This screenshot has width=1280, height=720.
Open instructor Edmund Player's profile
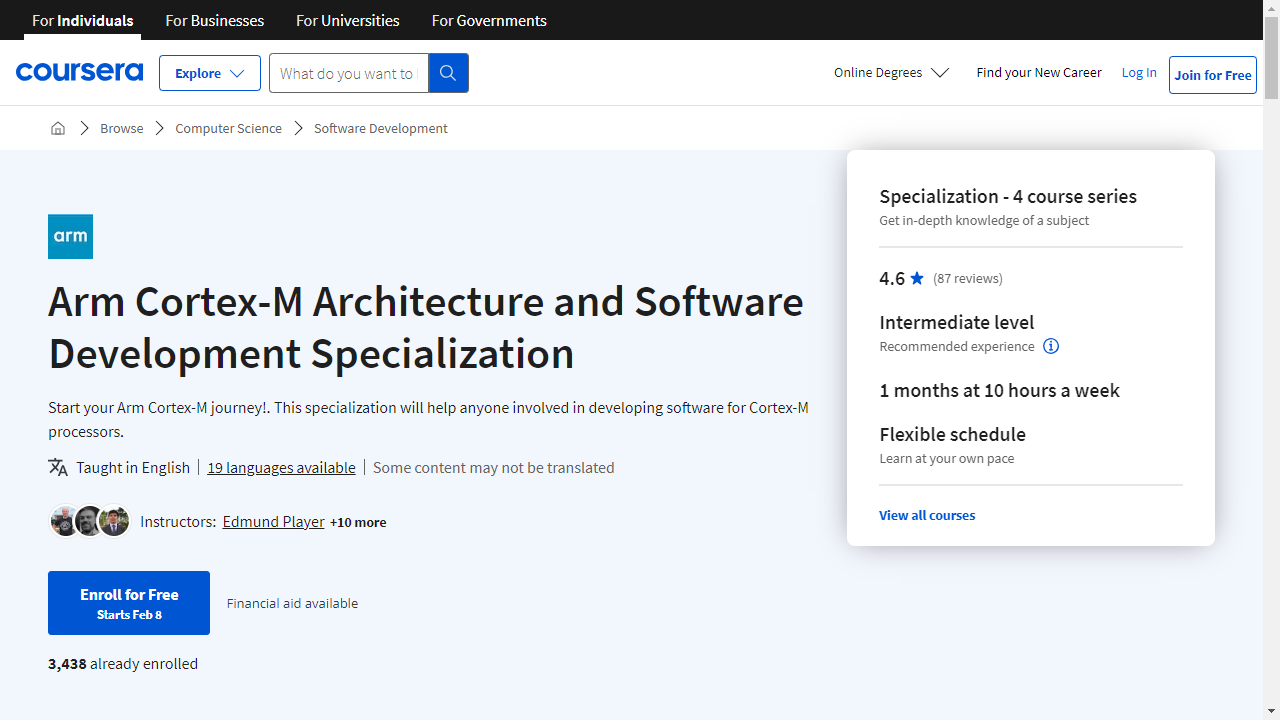coord(274,521)
